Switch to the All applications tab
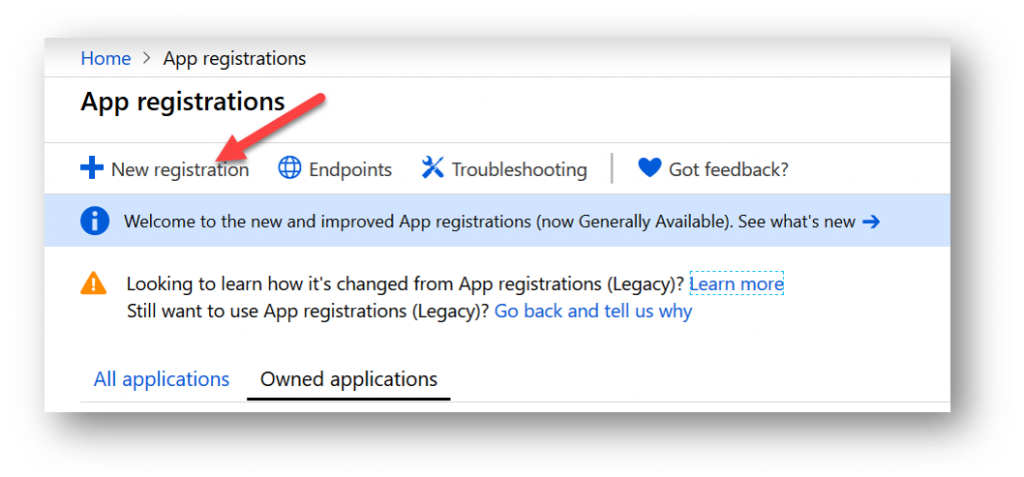This screenshot has width=1024, height=477. 161,379
